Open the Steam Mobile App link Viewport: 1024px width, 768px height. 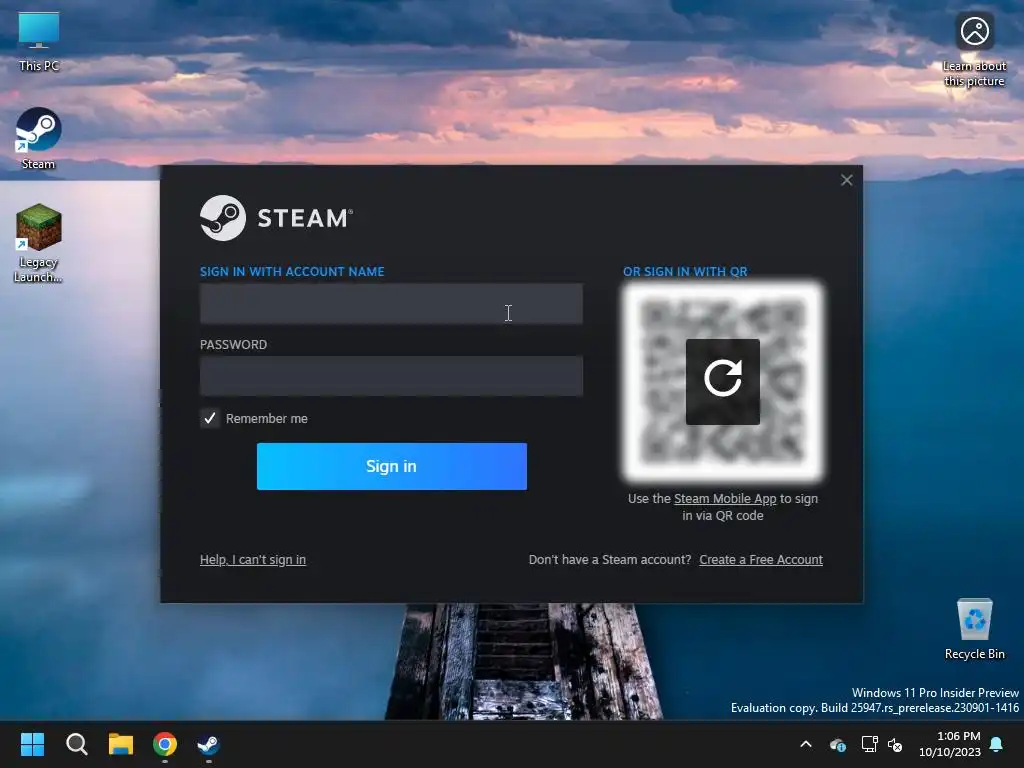[x=725, y=498]
